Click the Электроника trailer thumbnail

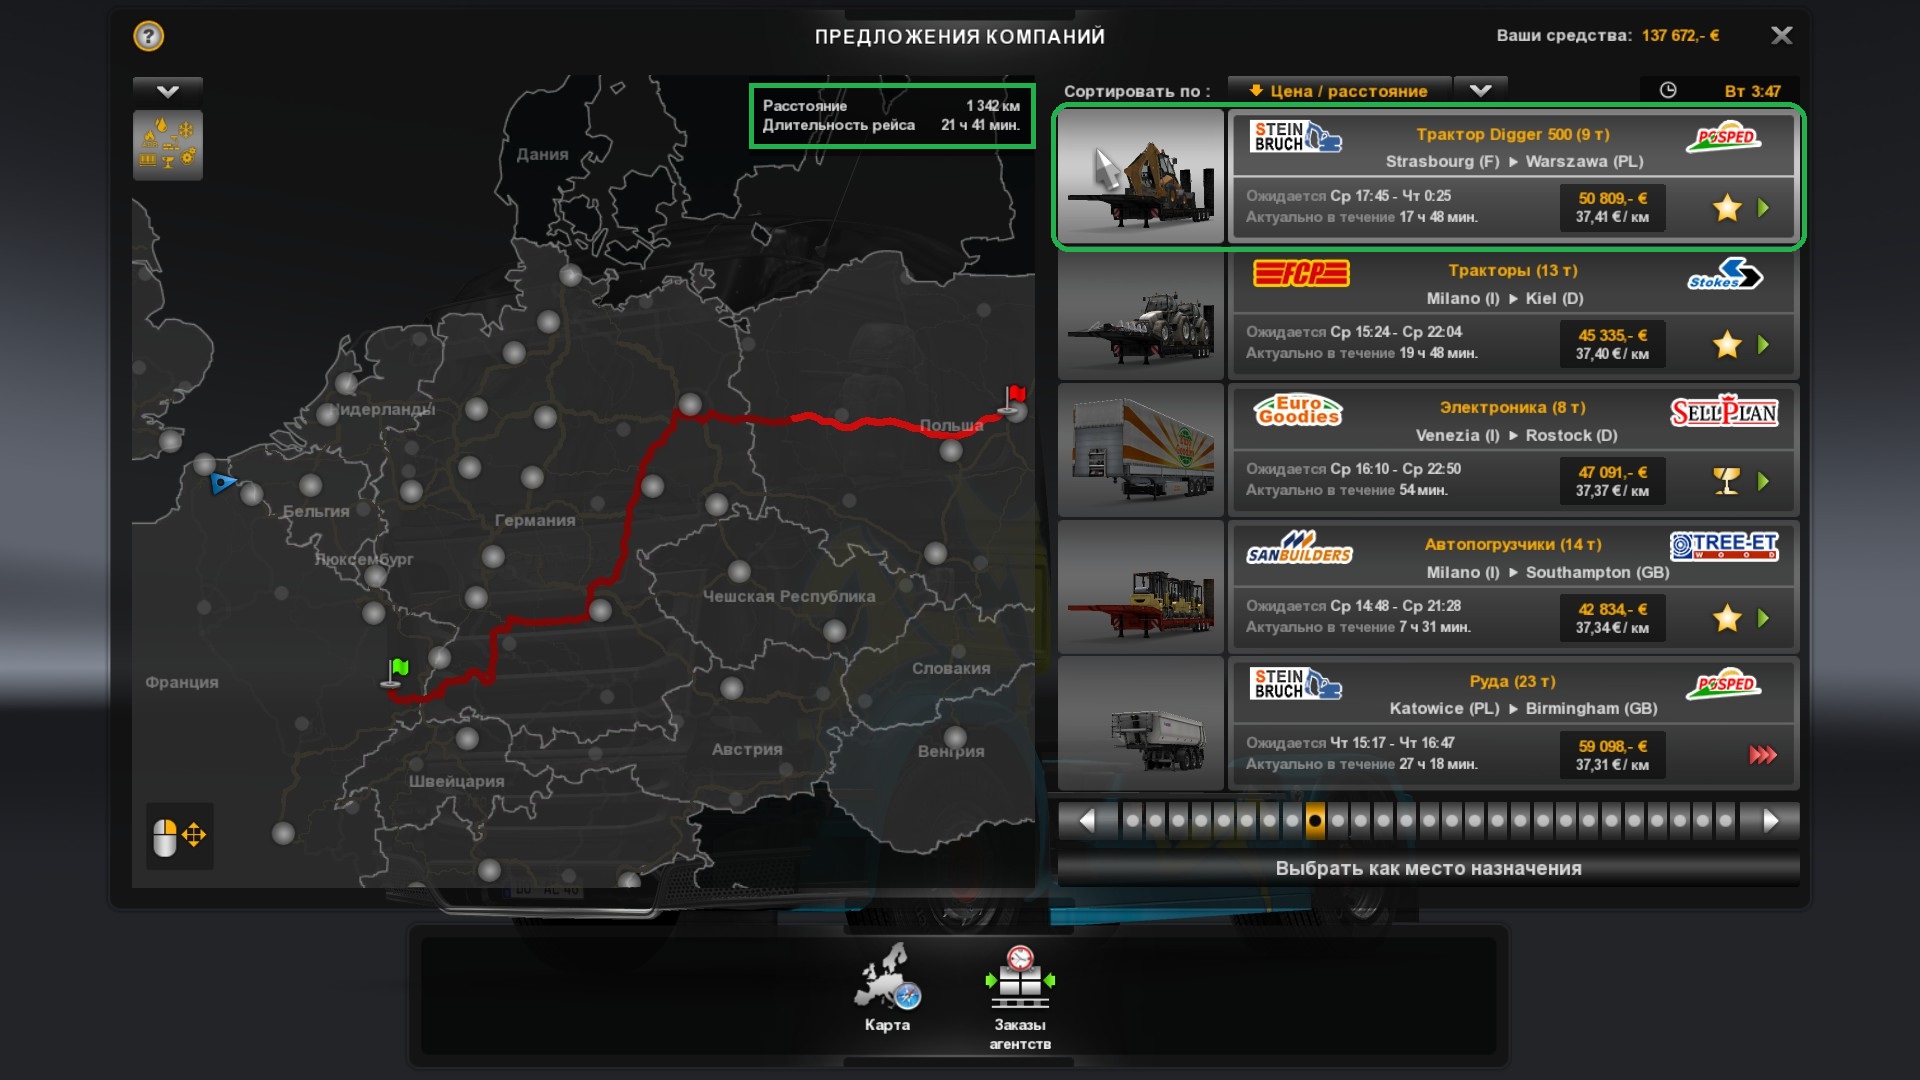[x=1141, y=451]
